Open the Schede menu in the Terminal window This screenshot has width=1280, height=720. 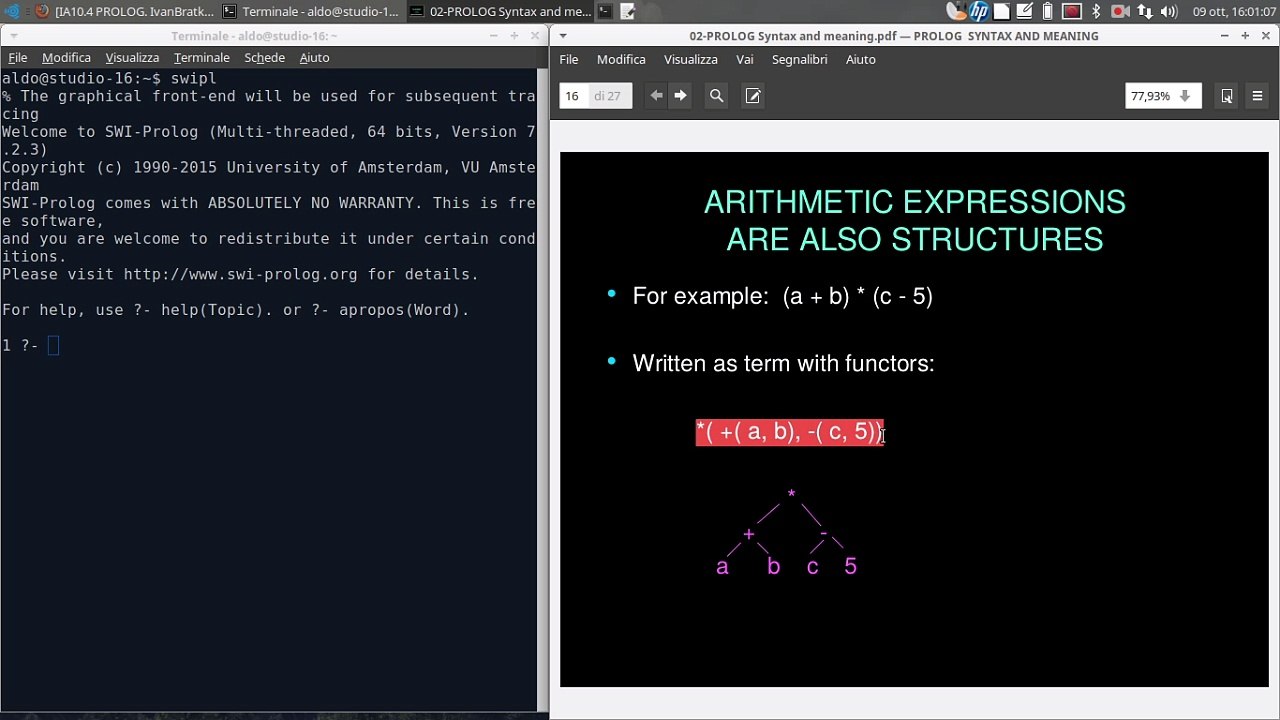(x=264, y=57)
